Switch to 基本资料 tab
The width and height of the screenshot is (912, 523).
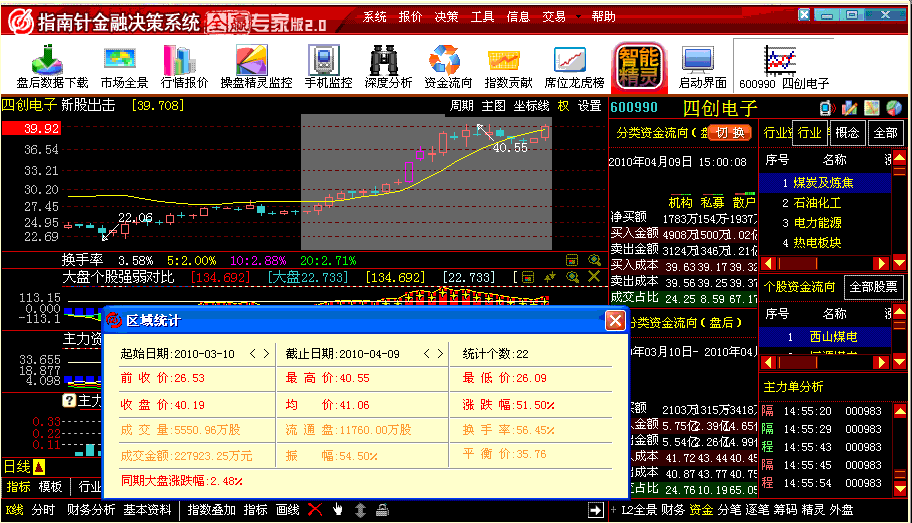tap(147, 510)
